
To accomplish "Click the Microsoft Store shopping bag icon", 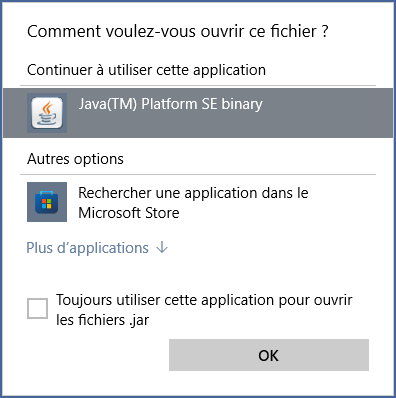I will (47, 202).
